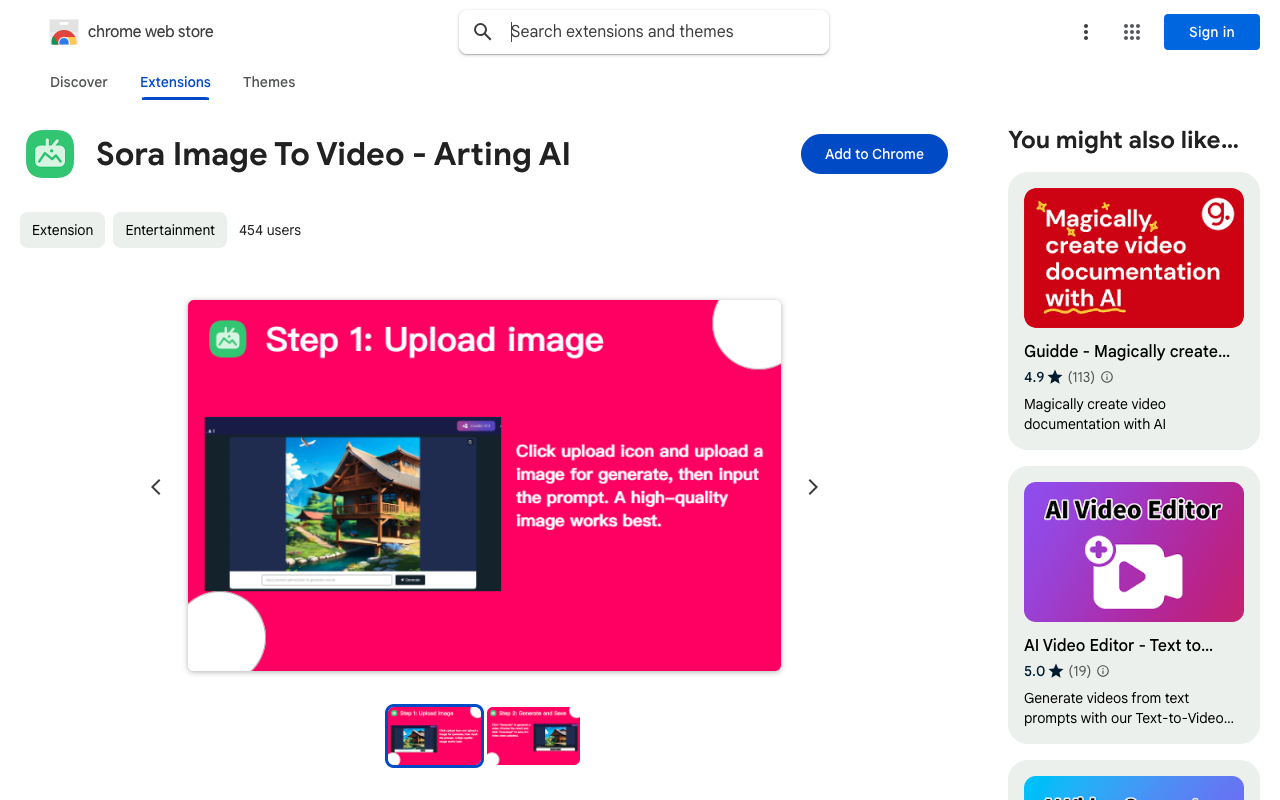Open the Themes tab

[269, 82]
